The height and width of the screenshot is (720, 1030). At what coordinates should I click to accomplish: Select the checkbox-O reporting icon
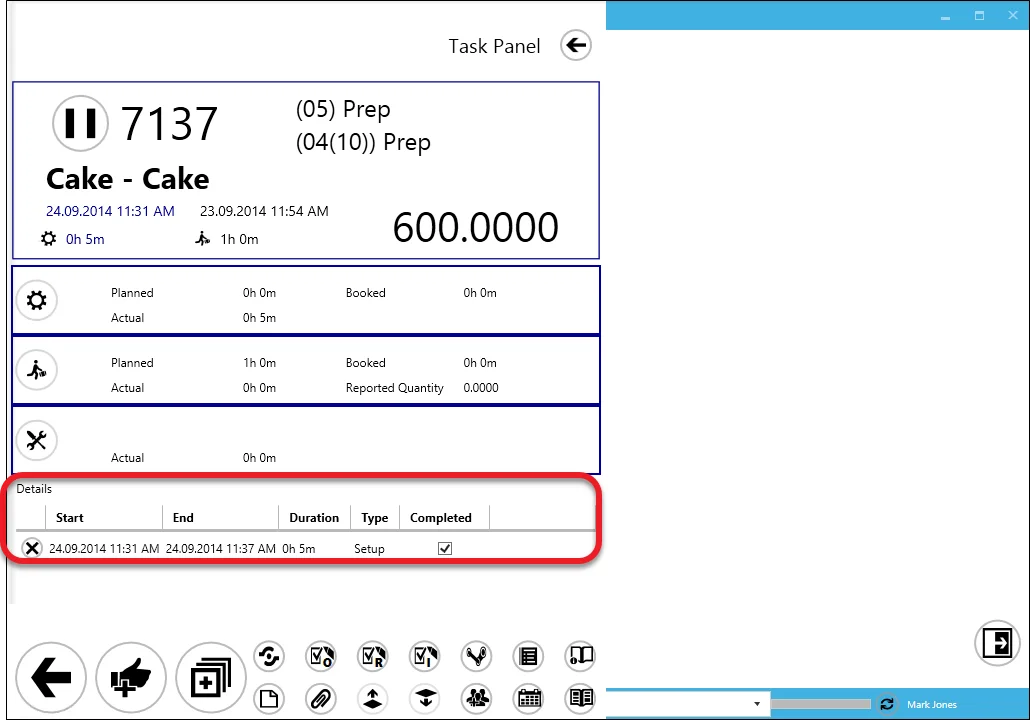tap(321, 656)
